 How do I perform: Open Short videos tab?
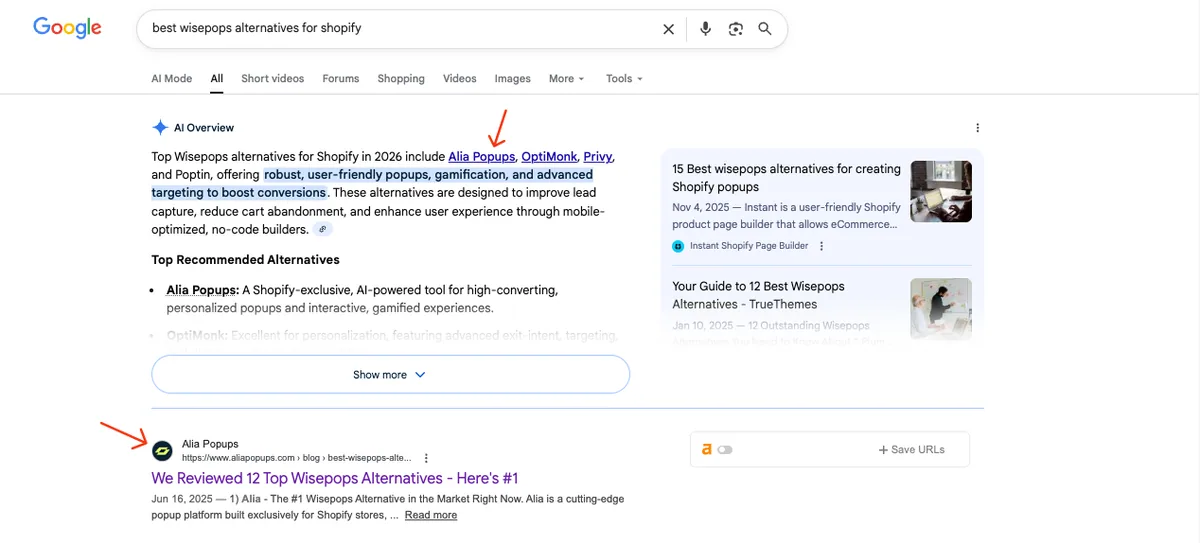coord(272,78)
